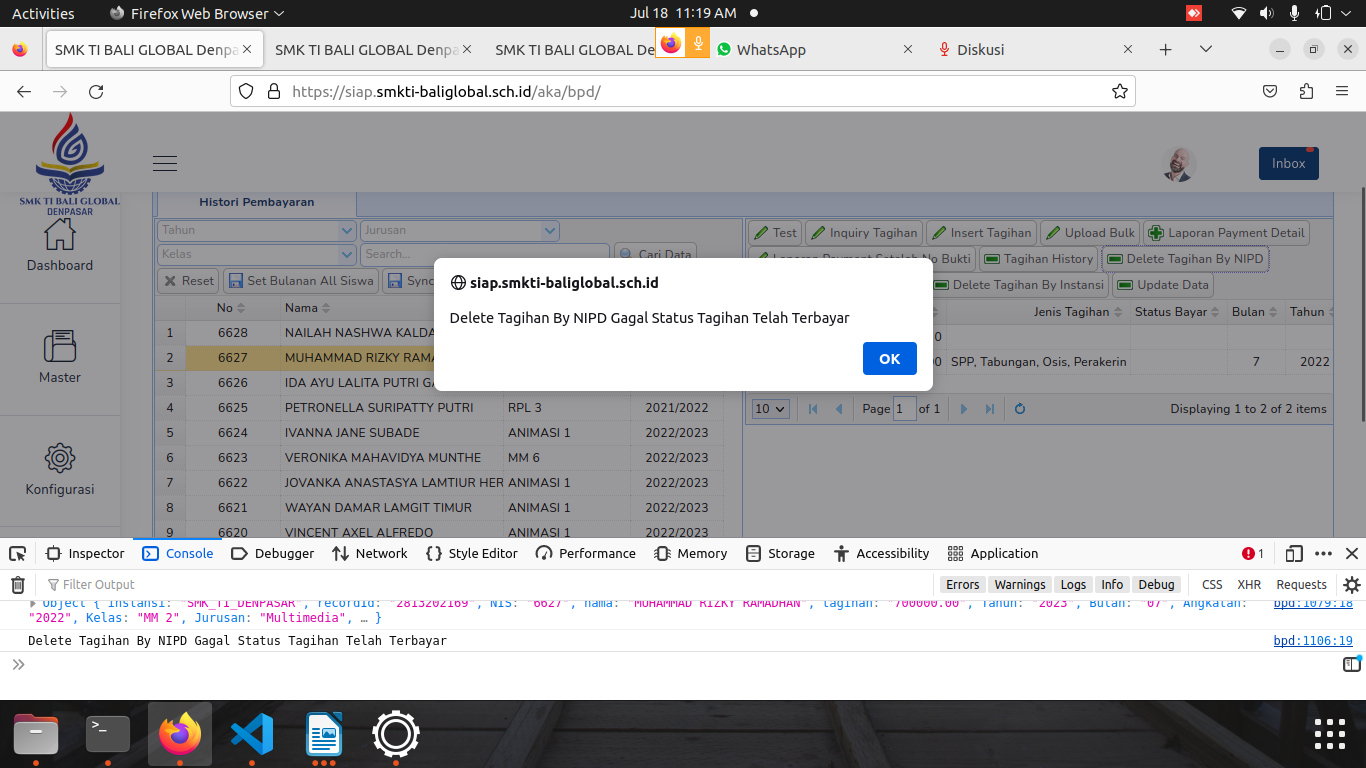This screenshot has height=768, width=1366.
Task: Switch to the WhatsApp browser tab
Action: 770,50
